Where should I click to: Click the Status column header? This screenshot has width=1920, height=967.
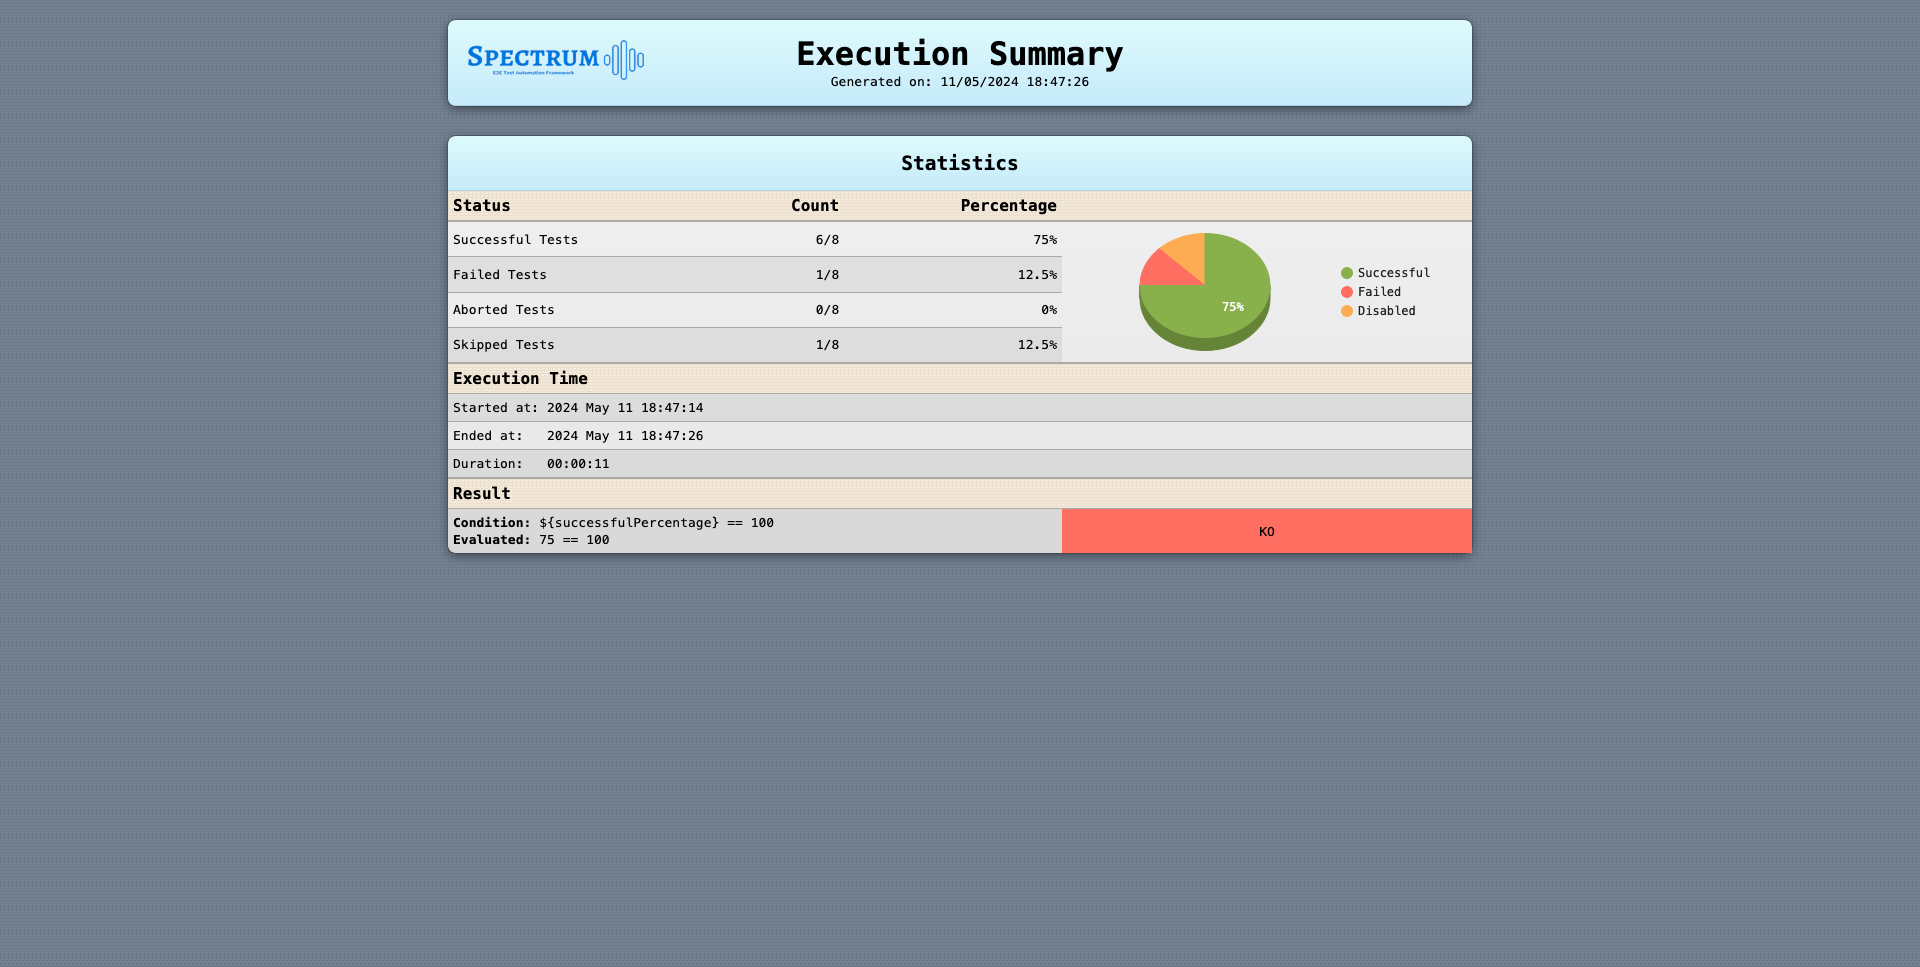click(x=482, y=205)
